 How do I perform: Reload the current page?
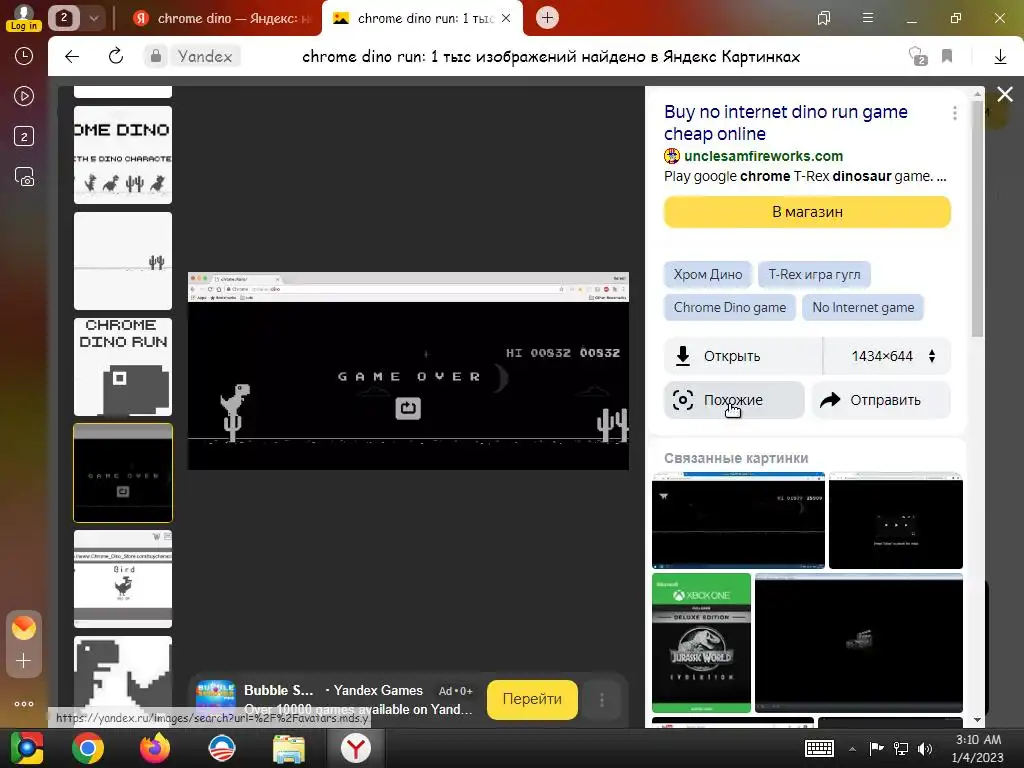(x=116, y=56)
